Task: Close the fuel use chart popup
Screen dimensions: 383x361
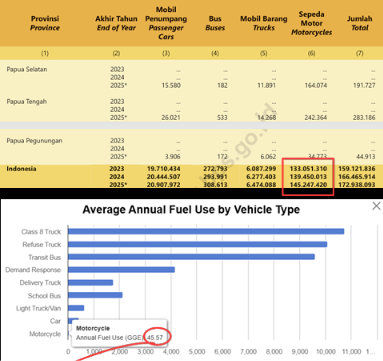Action: point(376,206)
